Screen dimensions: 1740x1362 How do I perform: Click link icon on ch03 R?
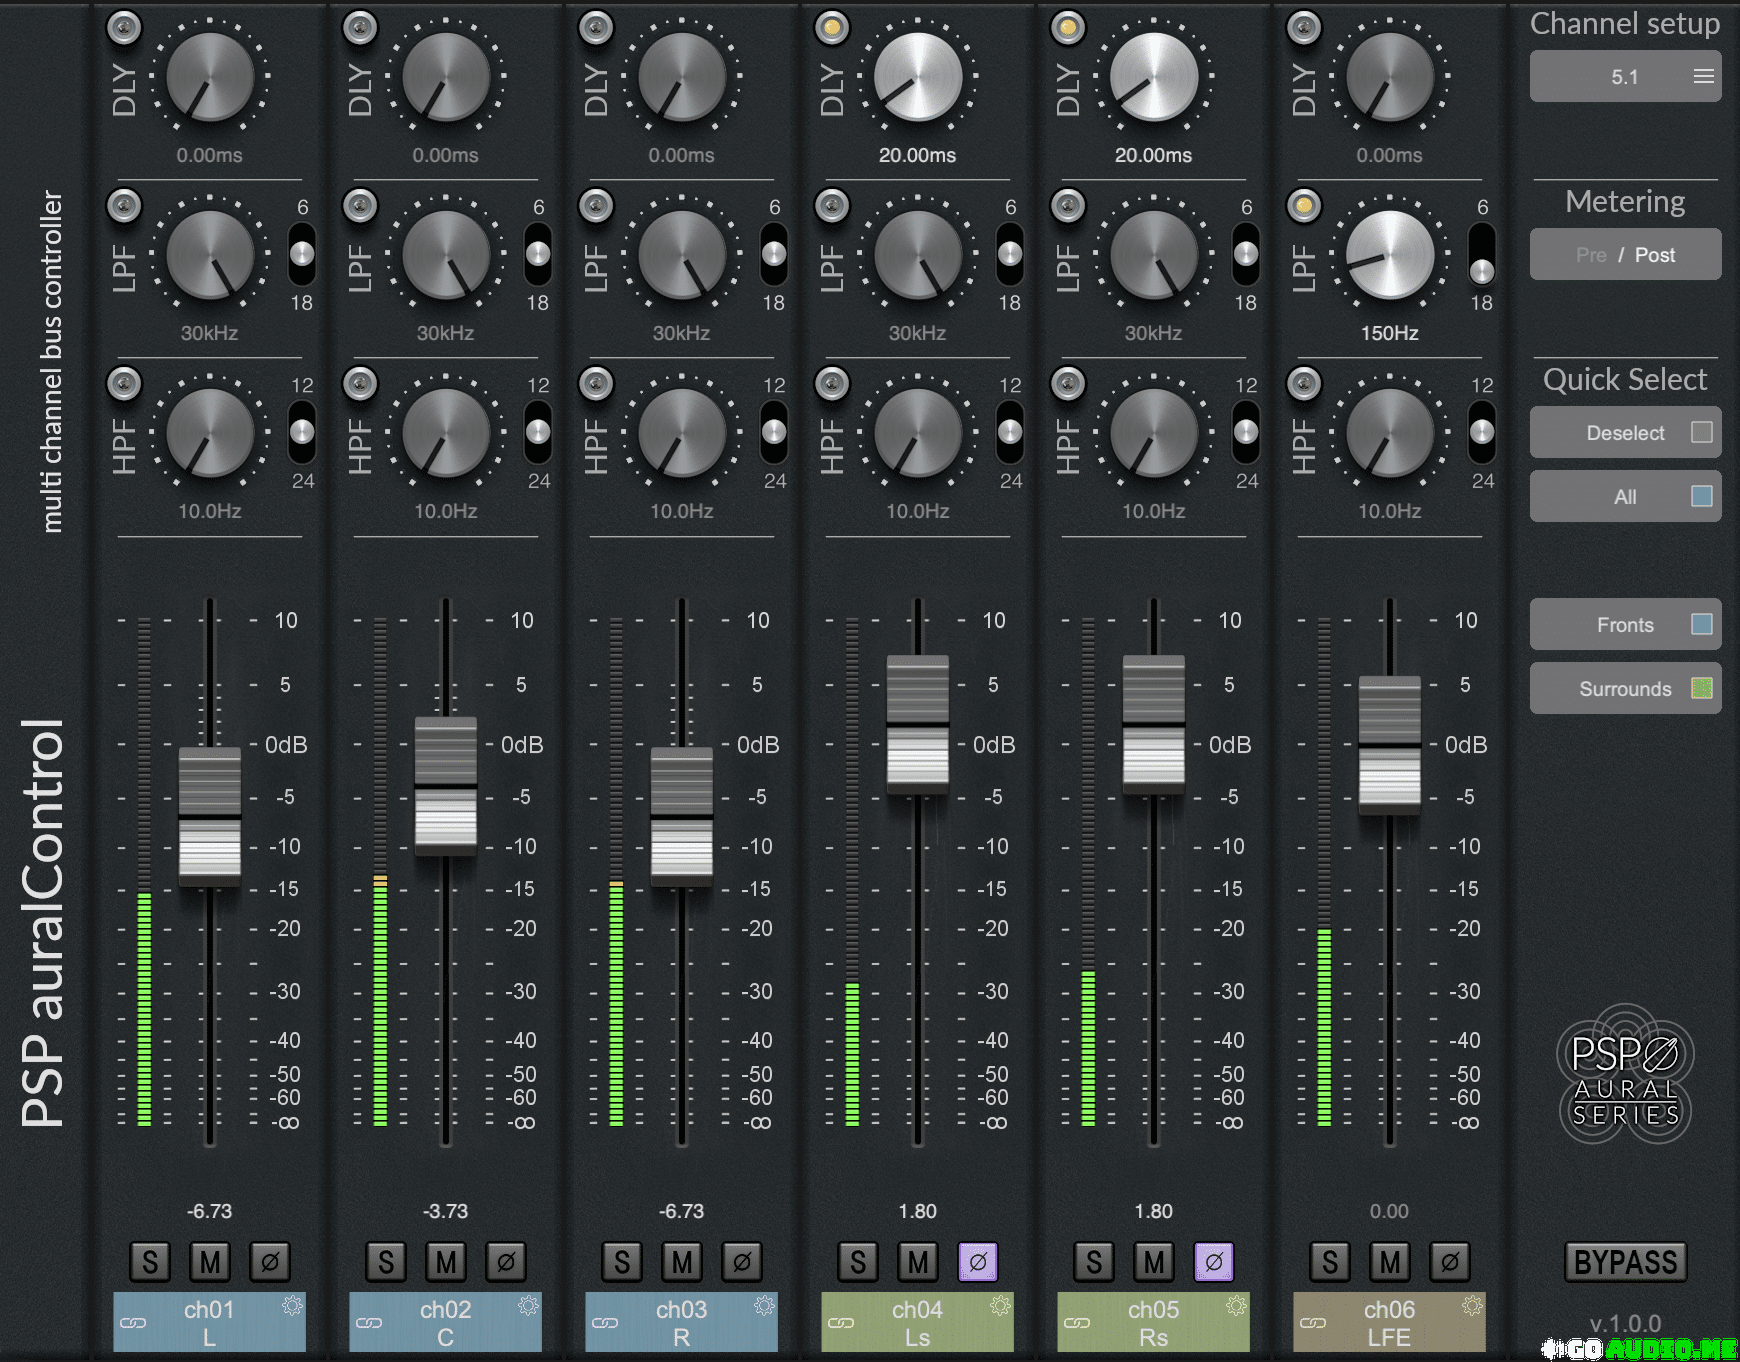click(605, 1323)
